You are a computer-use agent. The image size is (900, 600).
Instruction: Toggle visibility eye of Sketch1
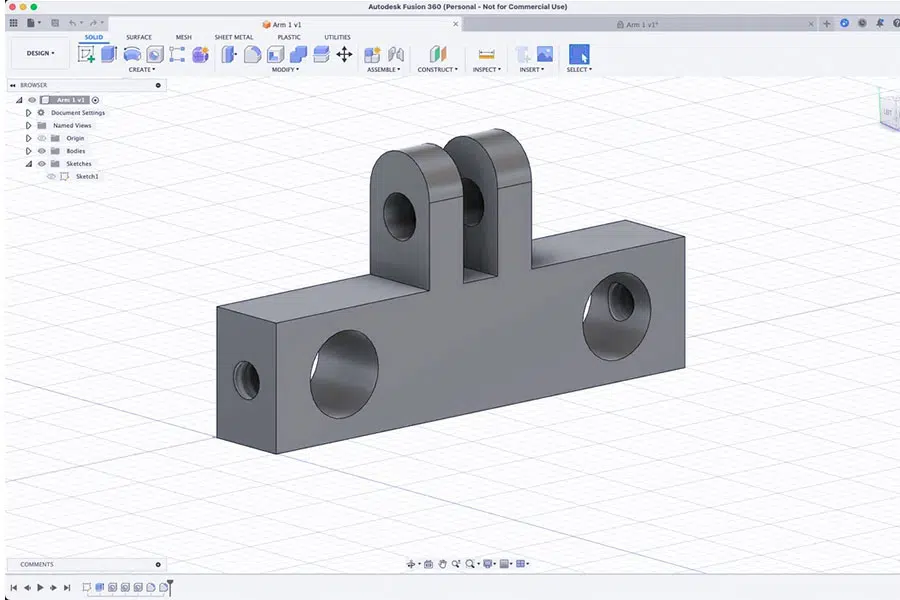(51, 176)
